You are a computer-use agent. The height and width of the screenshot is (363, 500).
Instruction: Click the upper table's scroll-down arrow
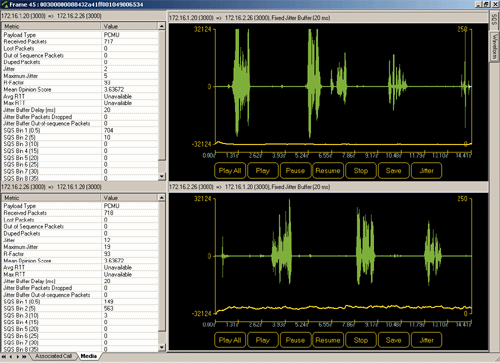[x=162, y=176]
